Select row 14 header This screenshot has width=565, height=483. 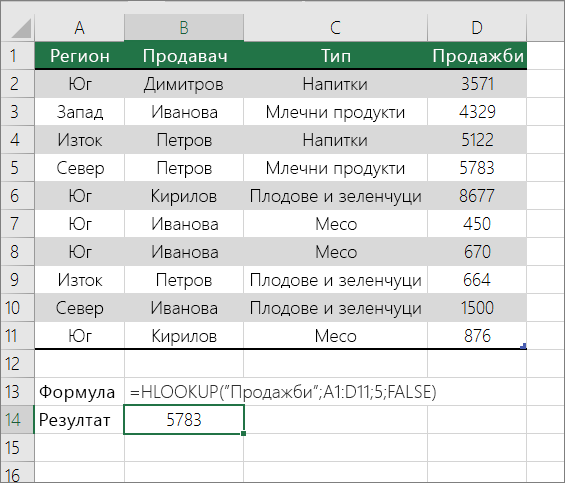pos(17,420)
